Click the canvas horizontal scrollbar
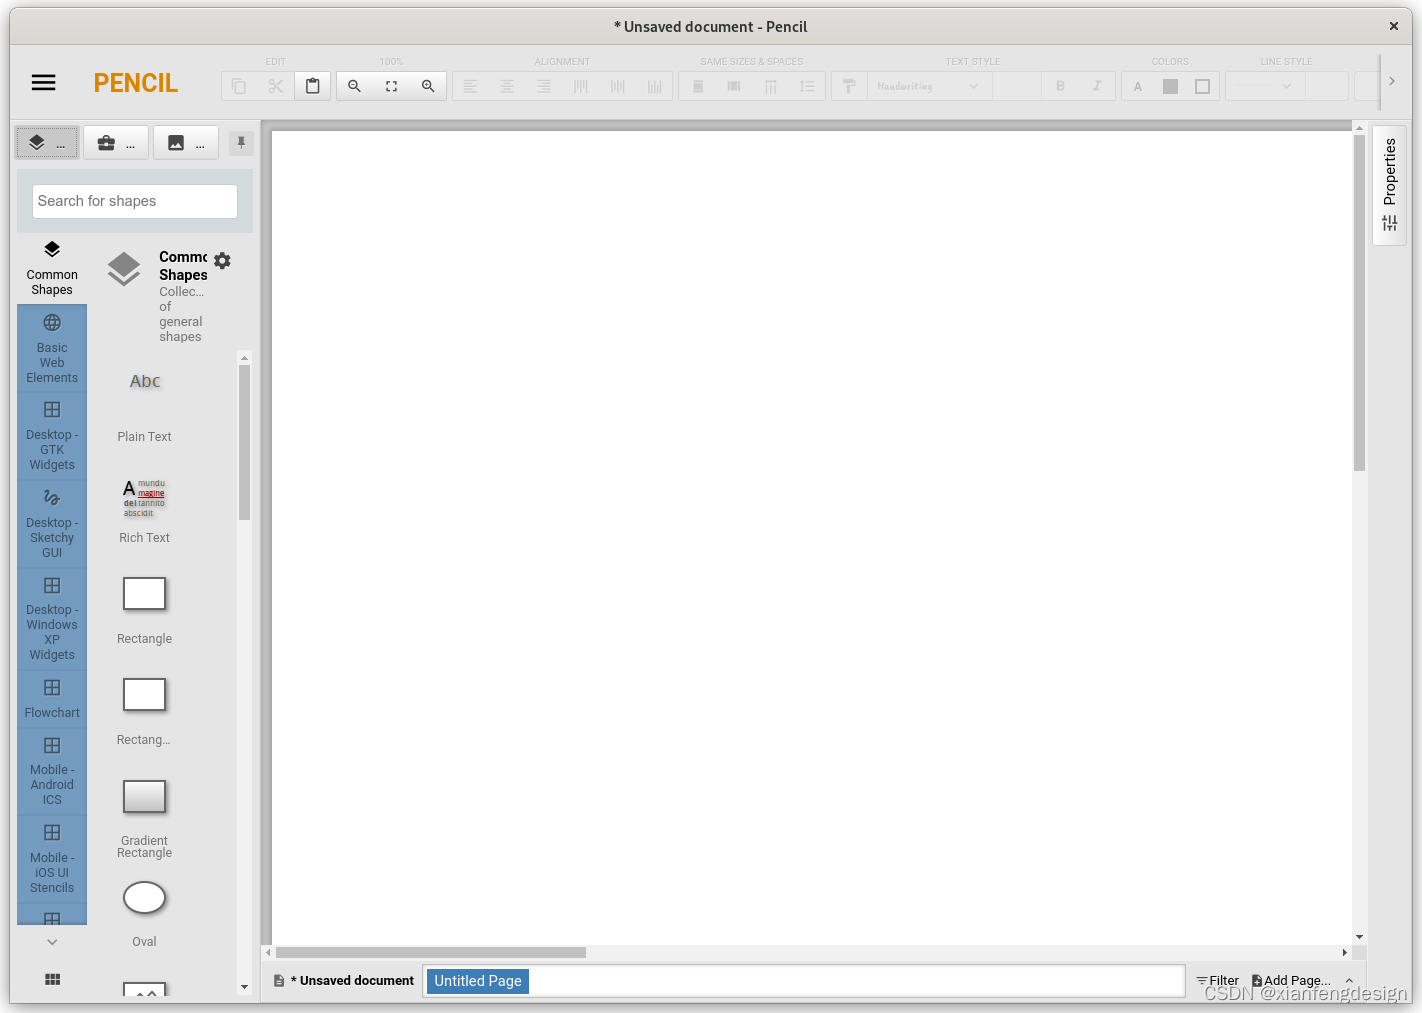Viewport: 1422px width, 1013px height. pyautogui.click(x=431, y=952)
